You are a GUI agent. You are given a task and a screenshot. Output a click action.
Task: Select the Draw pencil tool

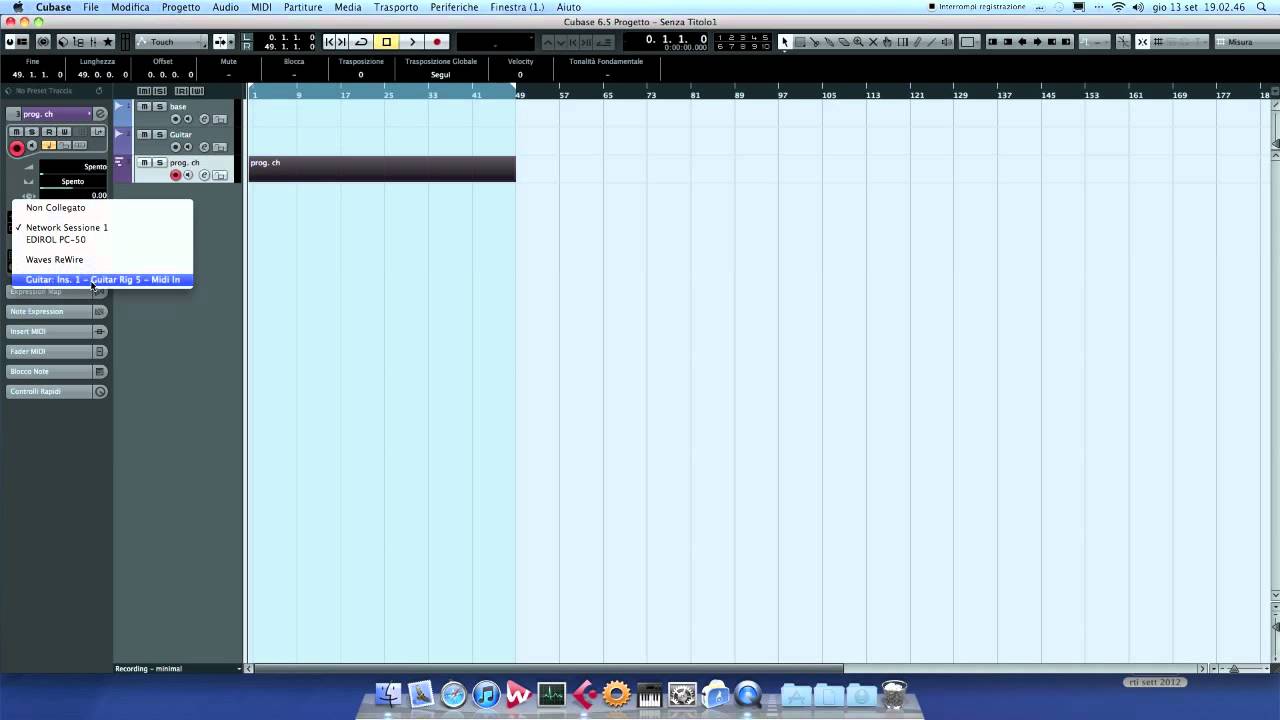click(x=917, y=42)
